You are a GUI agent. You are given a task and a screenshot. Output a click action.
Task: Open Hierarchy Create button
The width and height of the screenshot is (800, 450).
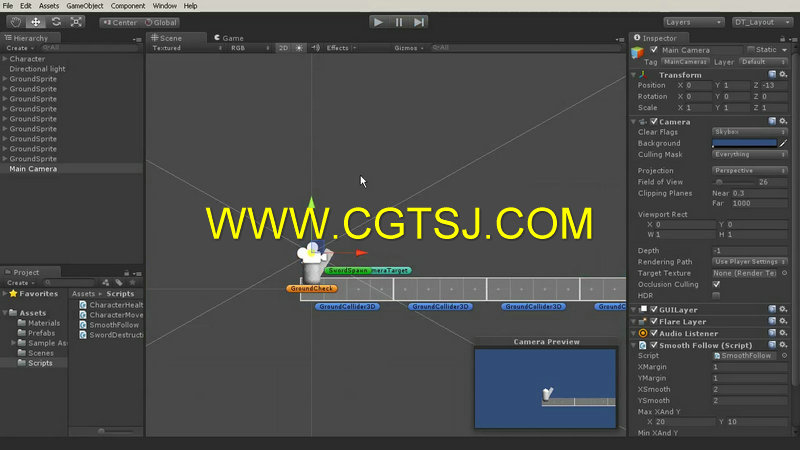point(19,48)
